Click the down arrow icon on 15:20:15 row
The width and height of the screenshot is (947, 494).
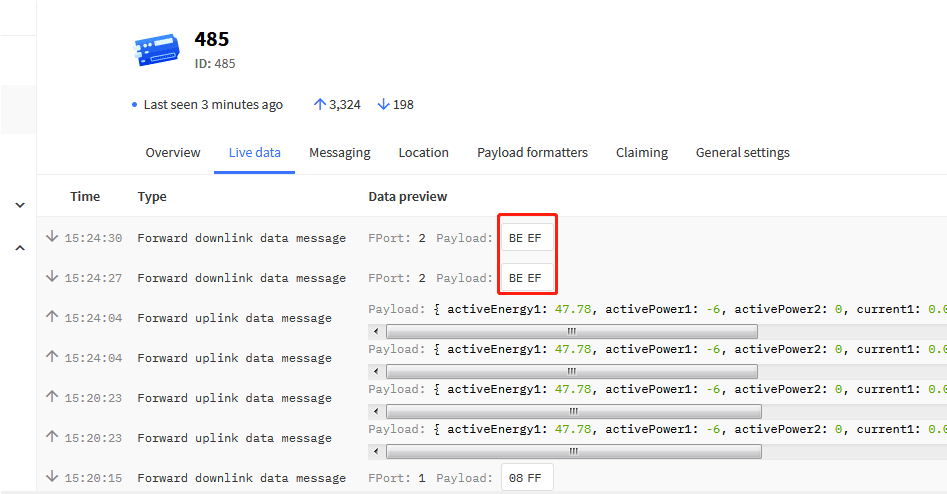pyautogui.click(x=52, y=476)
